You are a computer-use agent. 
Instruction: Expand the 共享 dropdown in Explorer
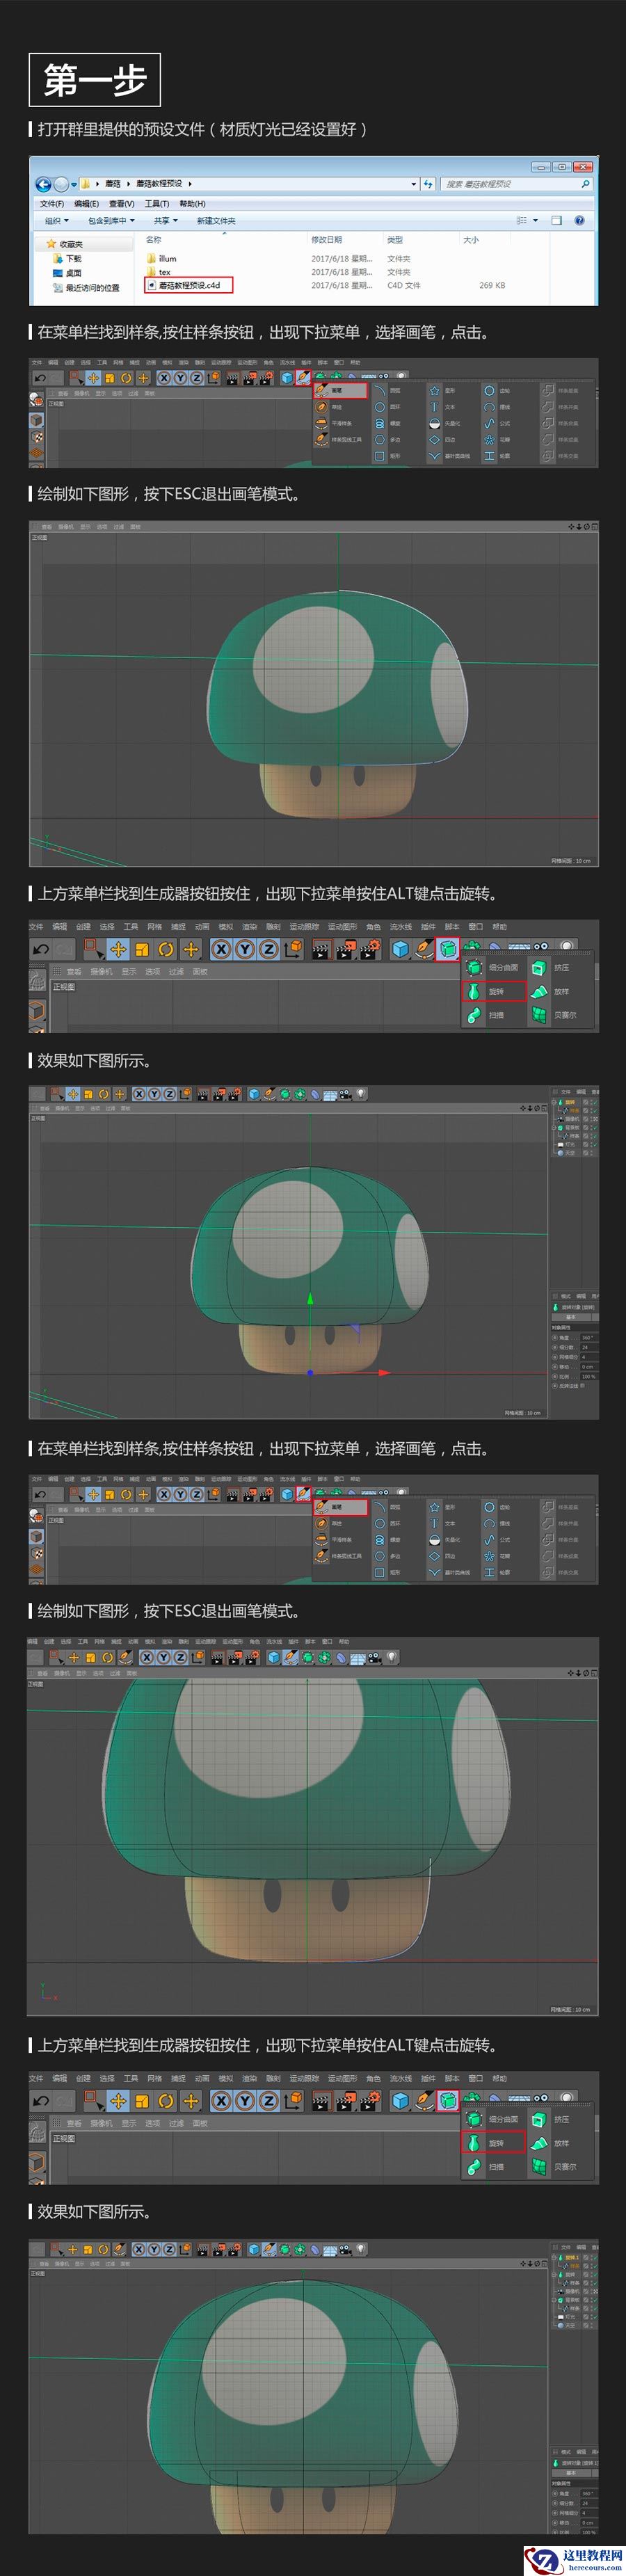[x=165, y=221]
